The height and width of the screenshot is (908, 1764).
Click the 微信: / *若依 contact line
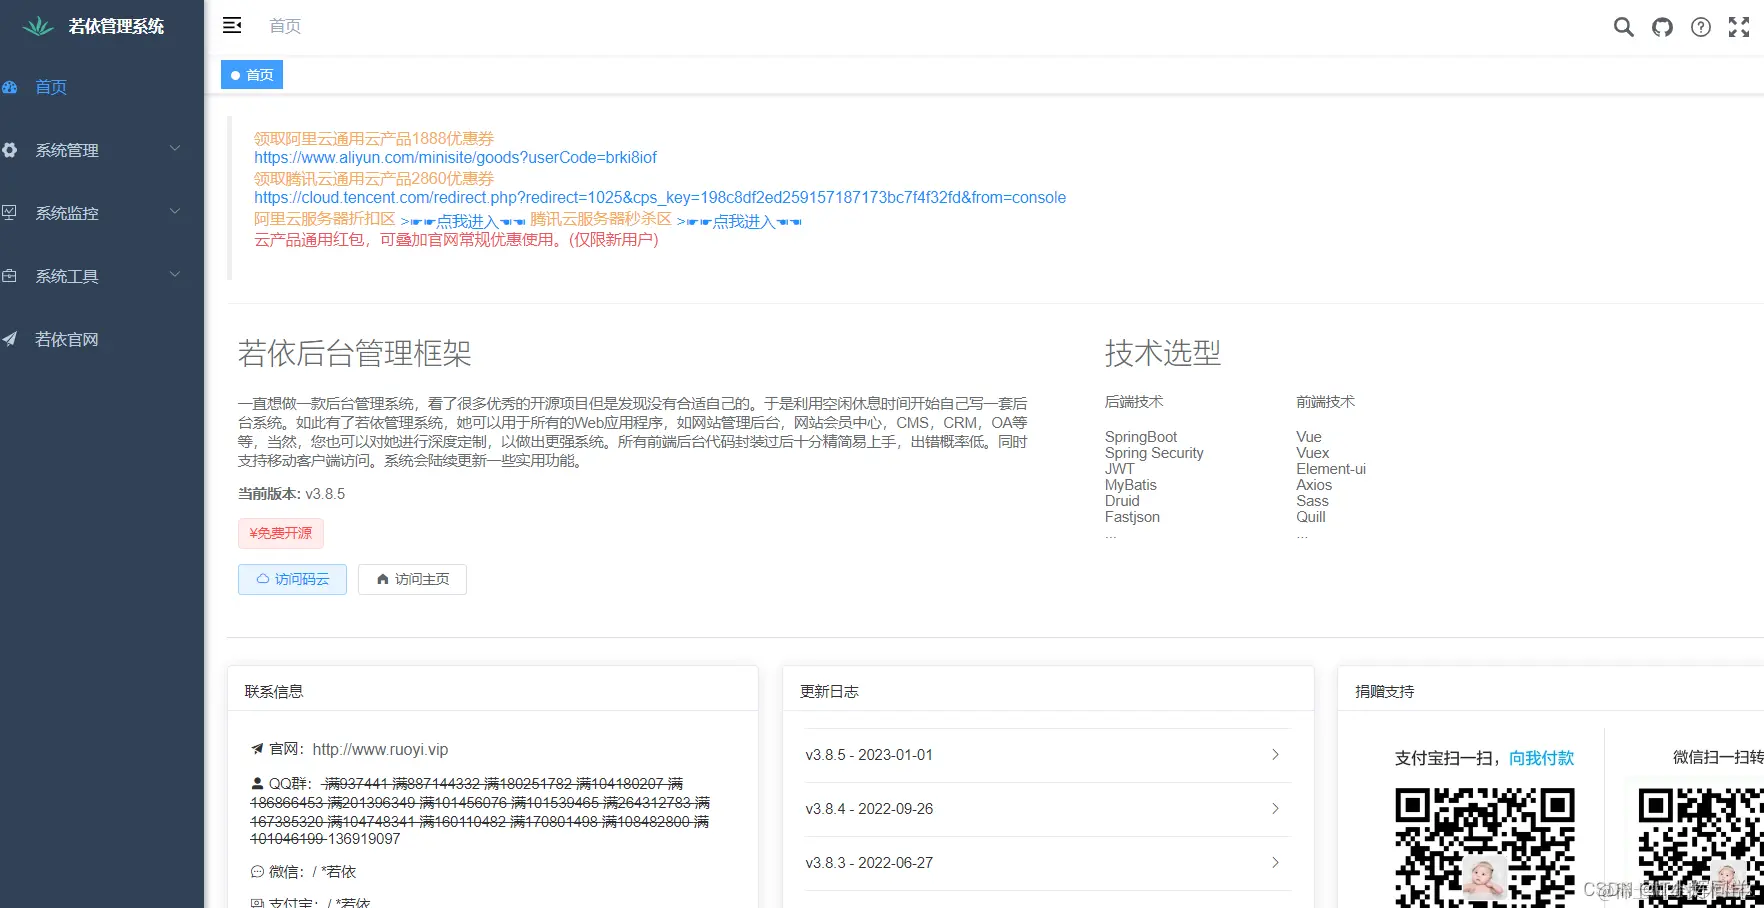[x=303, y=872]
